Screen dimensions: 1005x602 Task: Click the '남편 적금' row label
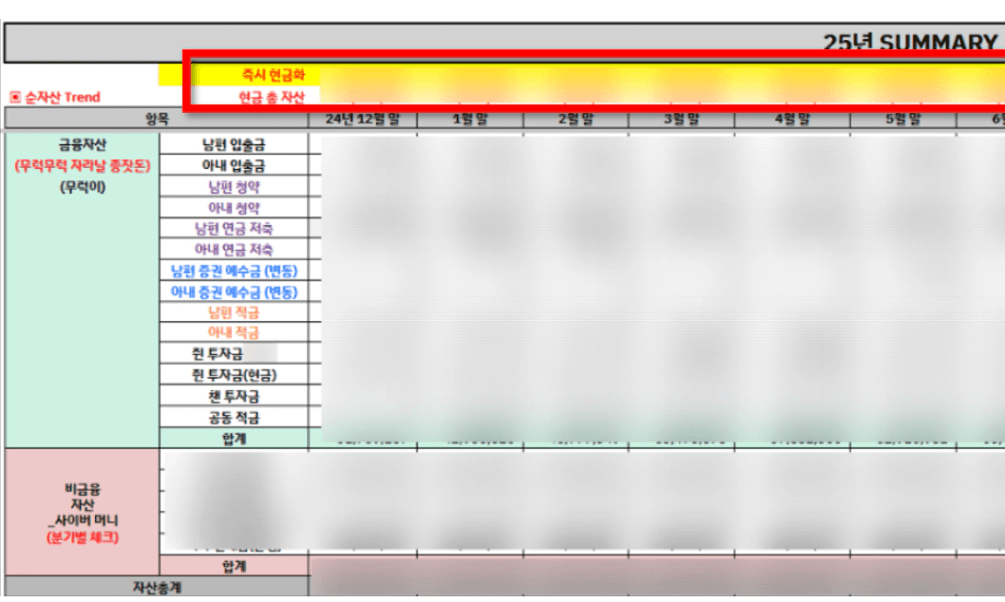pyautogui.click(x=234, y=312)
